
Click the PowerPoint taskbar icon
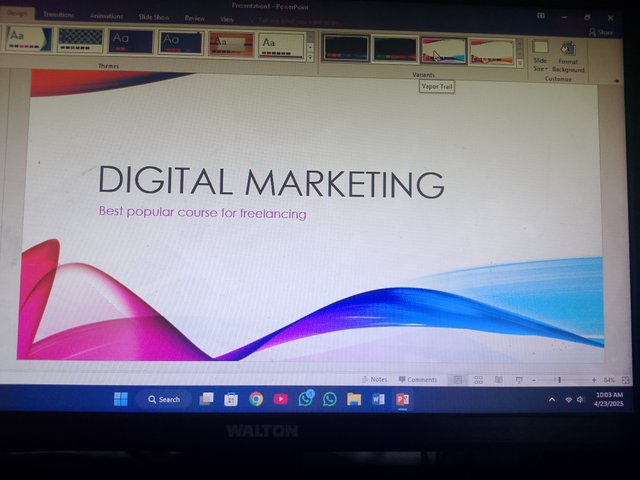click(402, 399)
